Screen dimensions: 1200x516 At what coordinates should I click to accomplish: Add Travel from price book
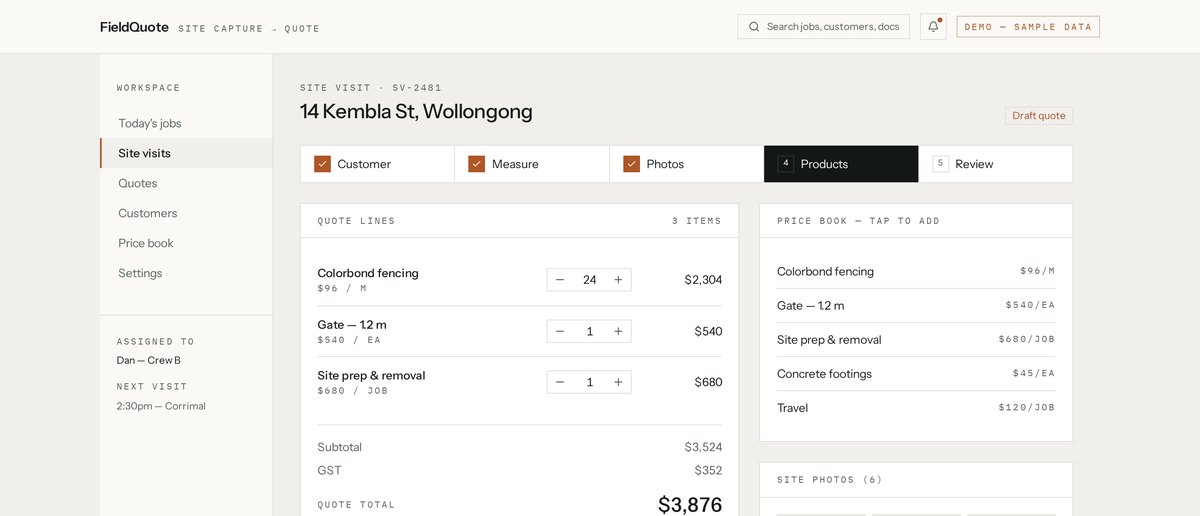pyautogui.click(x=916, y=407)
